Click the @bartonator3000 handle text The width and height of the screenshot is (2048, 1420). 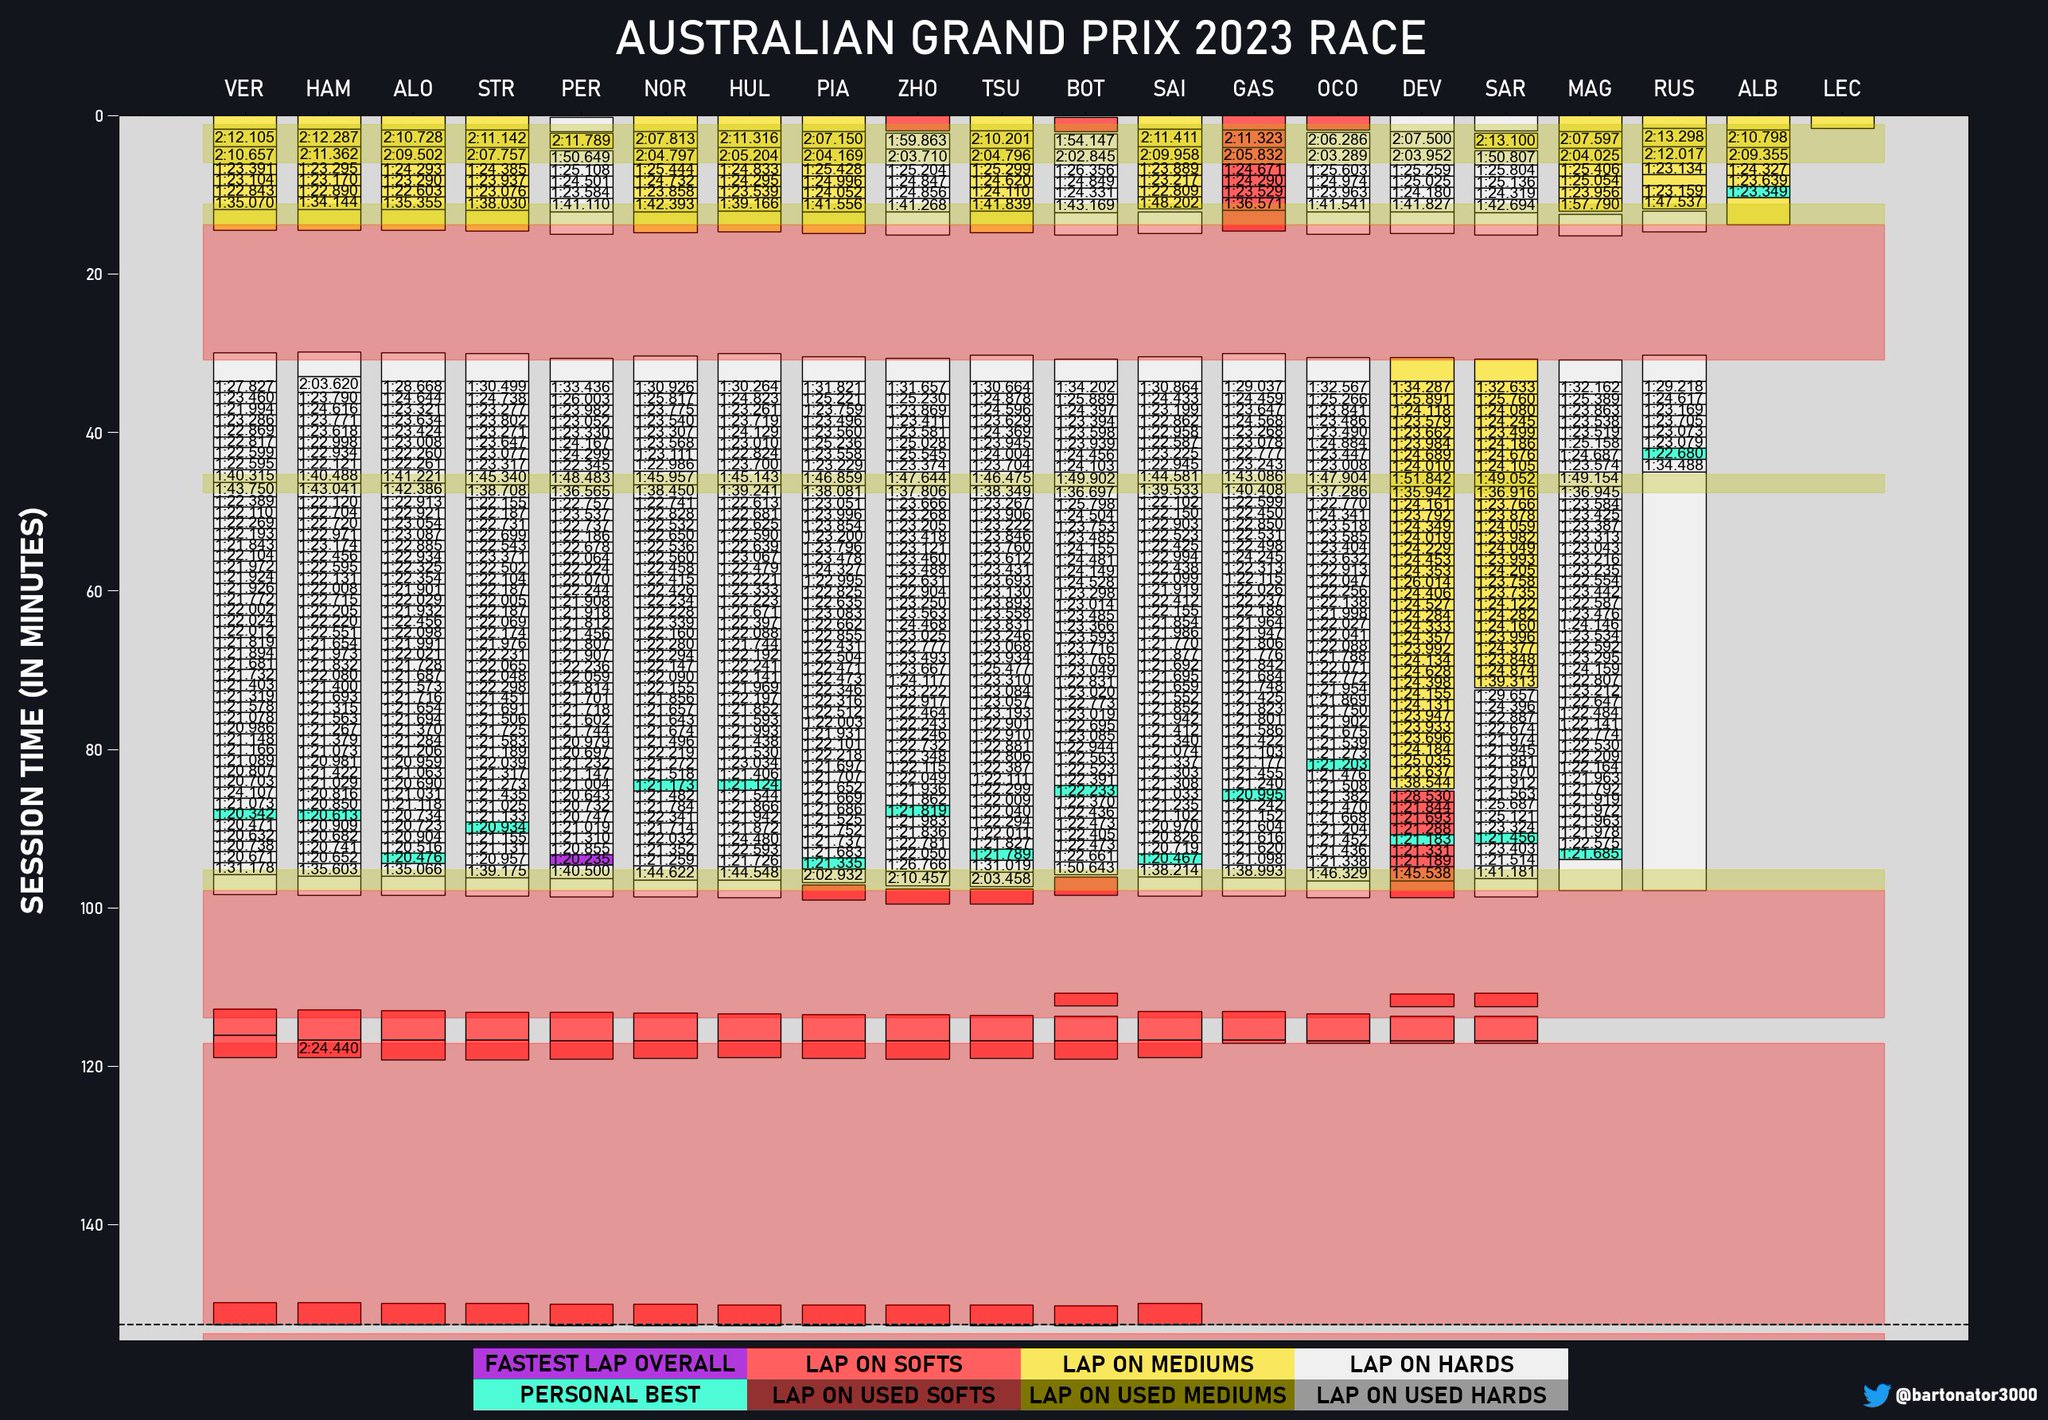point(1965,1395)
